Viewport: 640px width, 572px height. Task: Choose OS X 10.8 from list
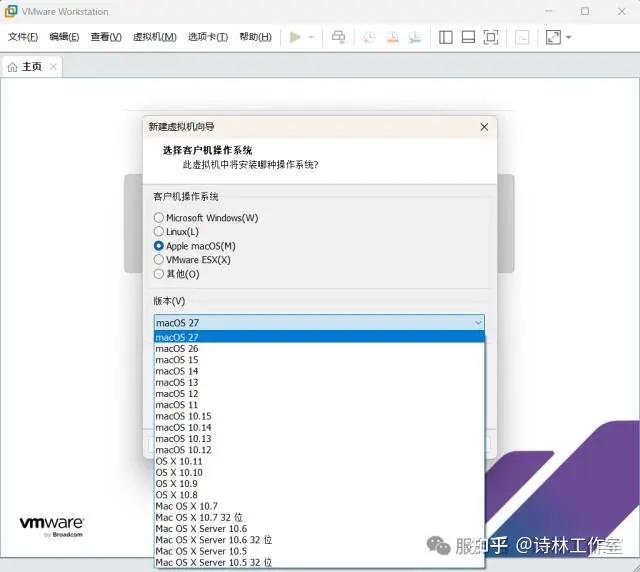tap(319, 495)
